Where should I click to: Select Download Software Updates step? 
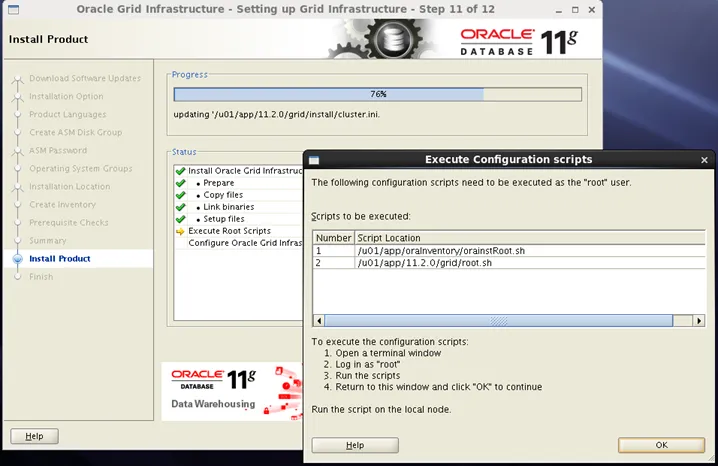pyautogui.click(x=85, y=78)
